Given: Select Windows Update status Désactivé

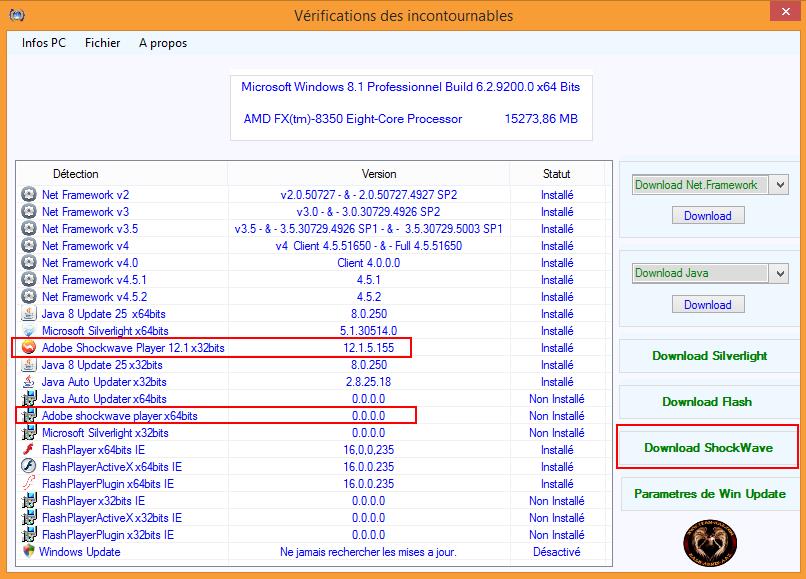Looking at the screenshot, I should (557, 552).
